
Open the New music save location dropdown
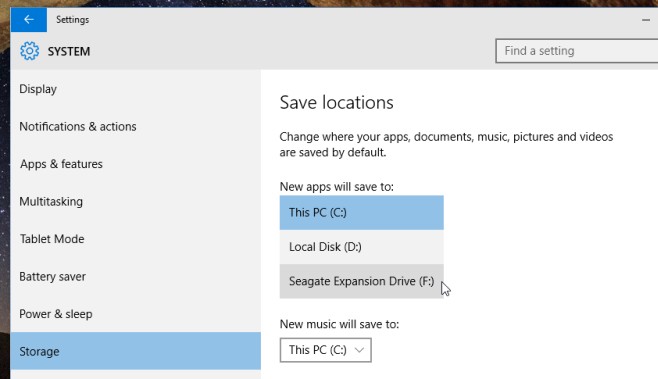(x=326, y=350)
